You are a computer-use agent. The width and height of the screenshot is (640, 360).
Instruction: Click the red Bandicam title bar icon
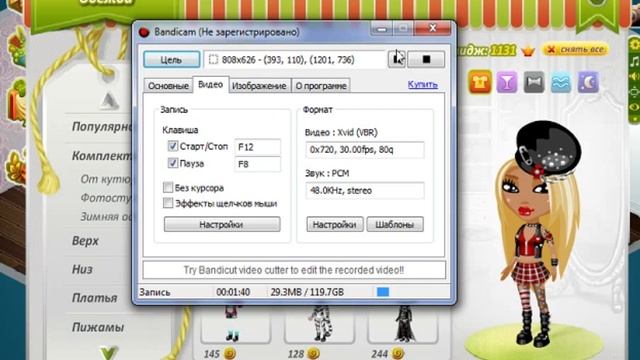coord(144,32)
